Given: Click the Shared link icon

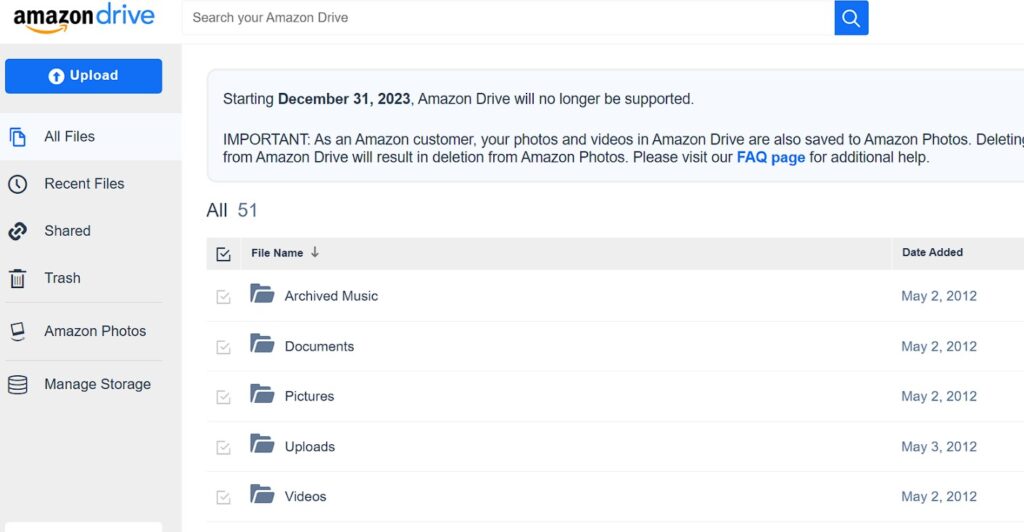Looking at the screenshot, I should tap(18, 231).
